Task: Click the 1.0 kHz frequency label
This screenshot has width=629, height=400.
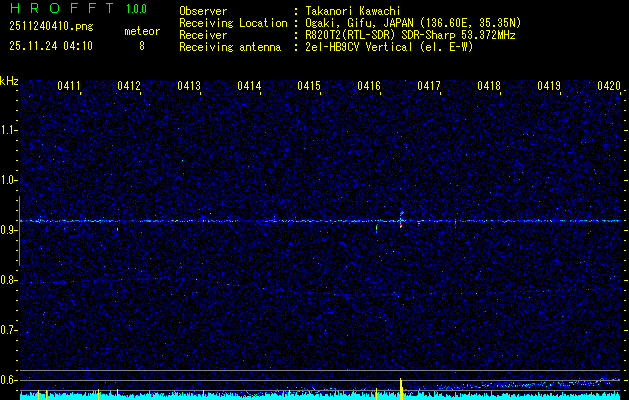Action: (8, 180)
